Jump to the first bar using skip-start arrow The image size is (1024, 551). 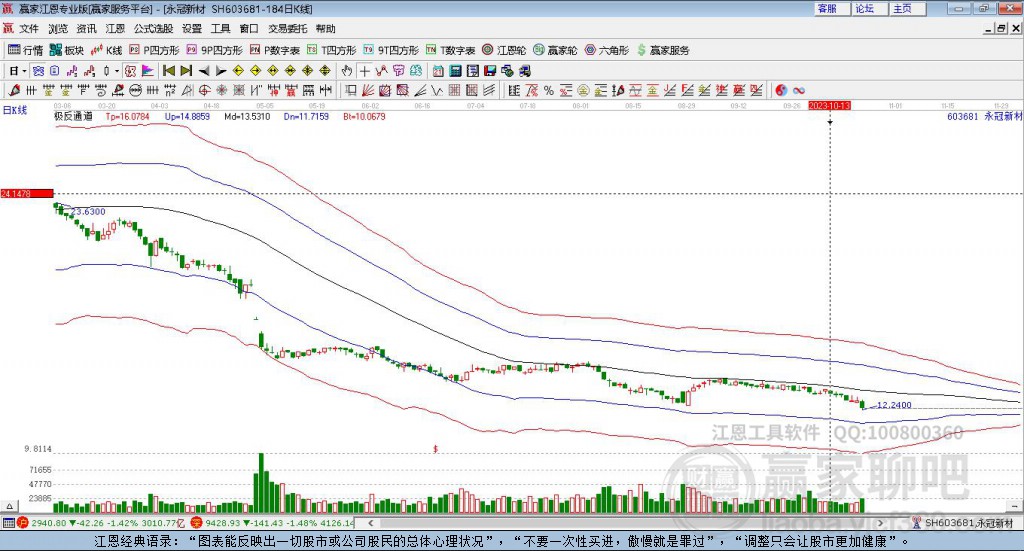pos(169,71)
